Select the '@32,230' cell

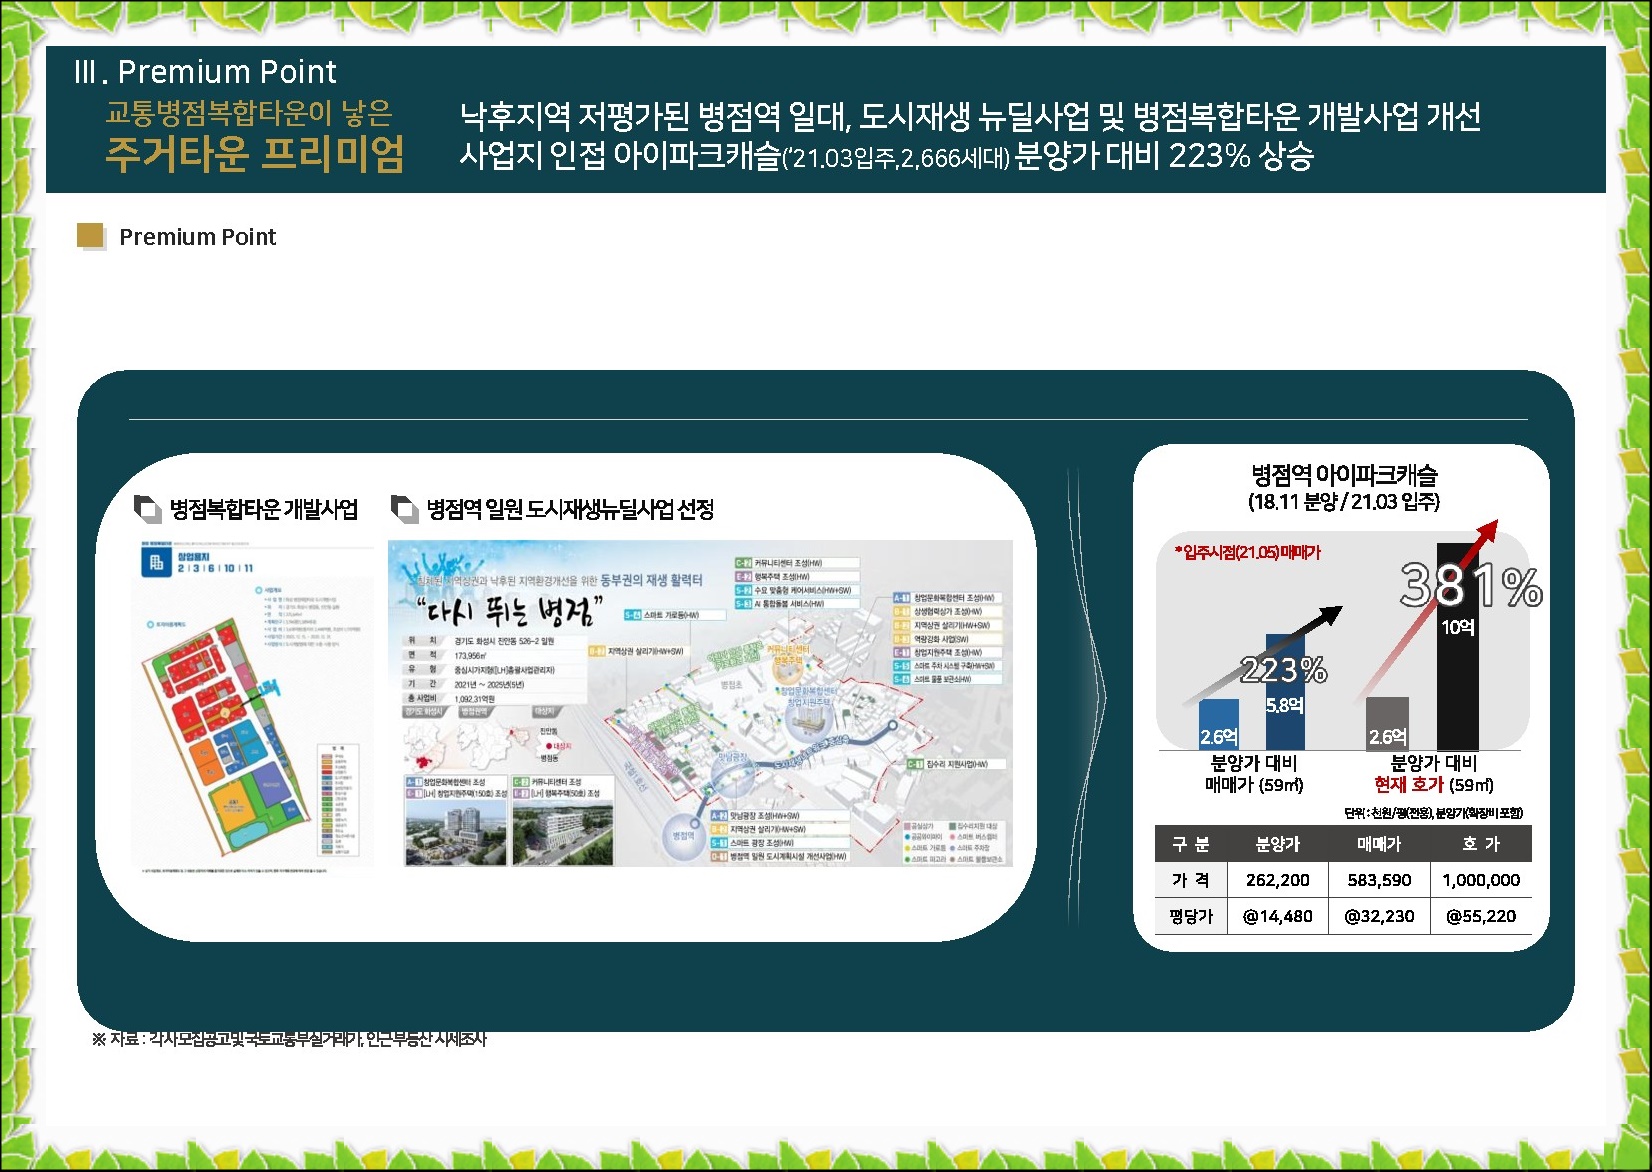tap(1380, 916)
